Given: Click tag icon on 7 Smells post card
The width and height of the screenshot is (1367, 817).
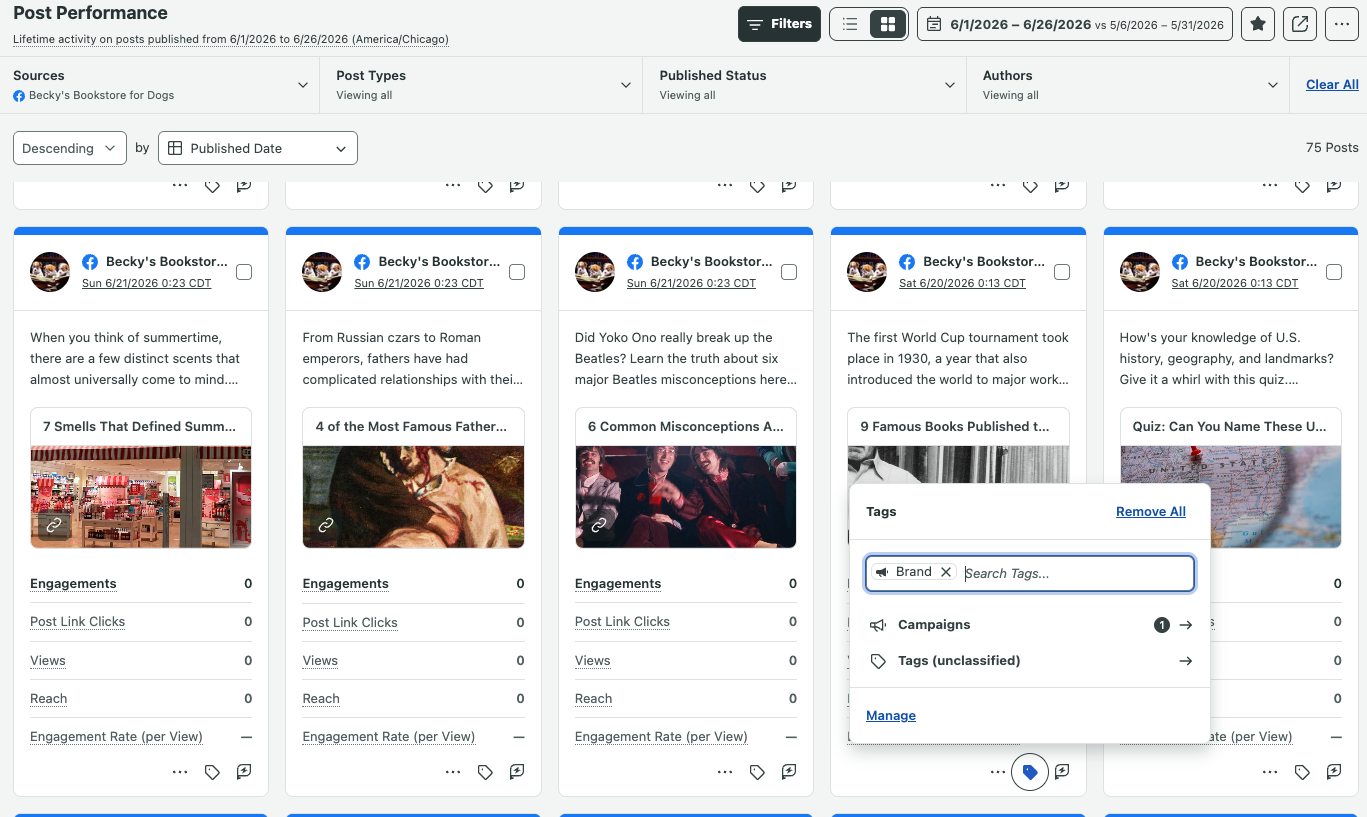Looking at the screenshot, I should point(212,772).
